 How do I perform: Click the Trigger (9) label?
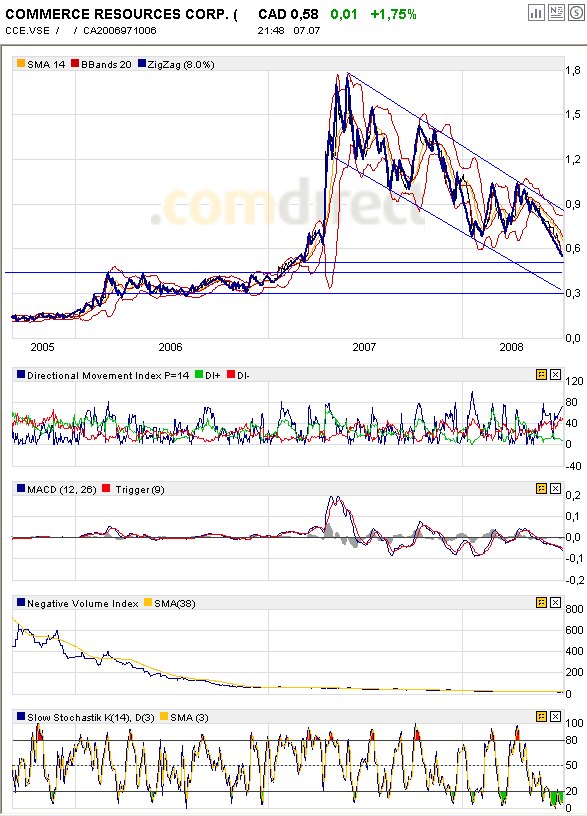(140, 489)
